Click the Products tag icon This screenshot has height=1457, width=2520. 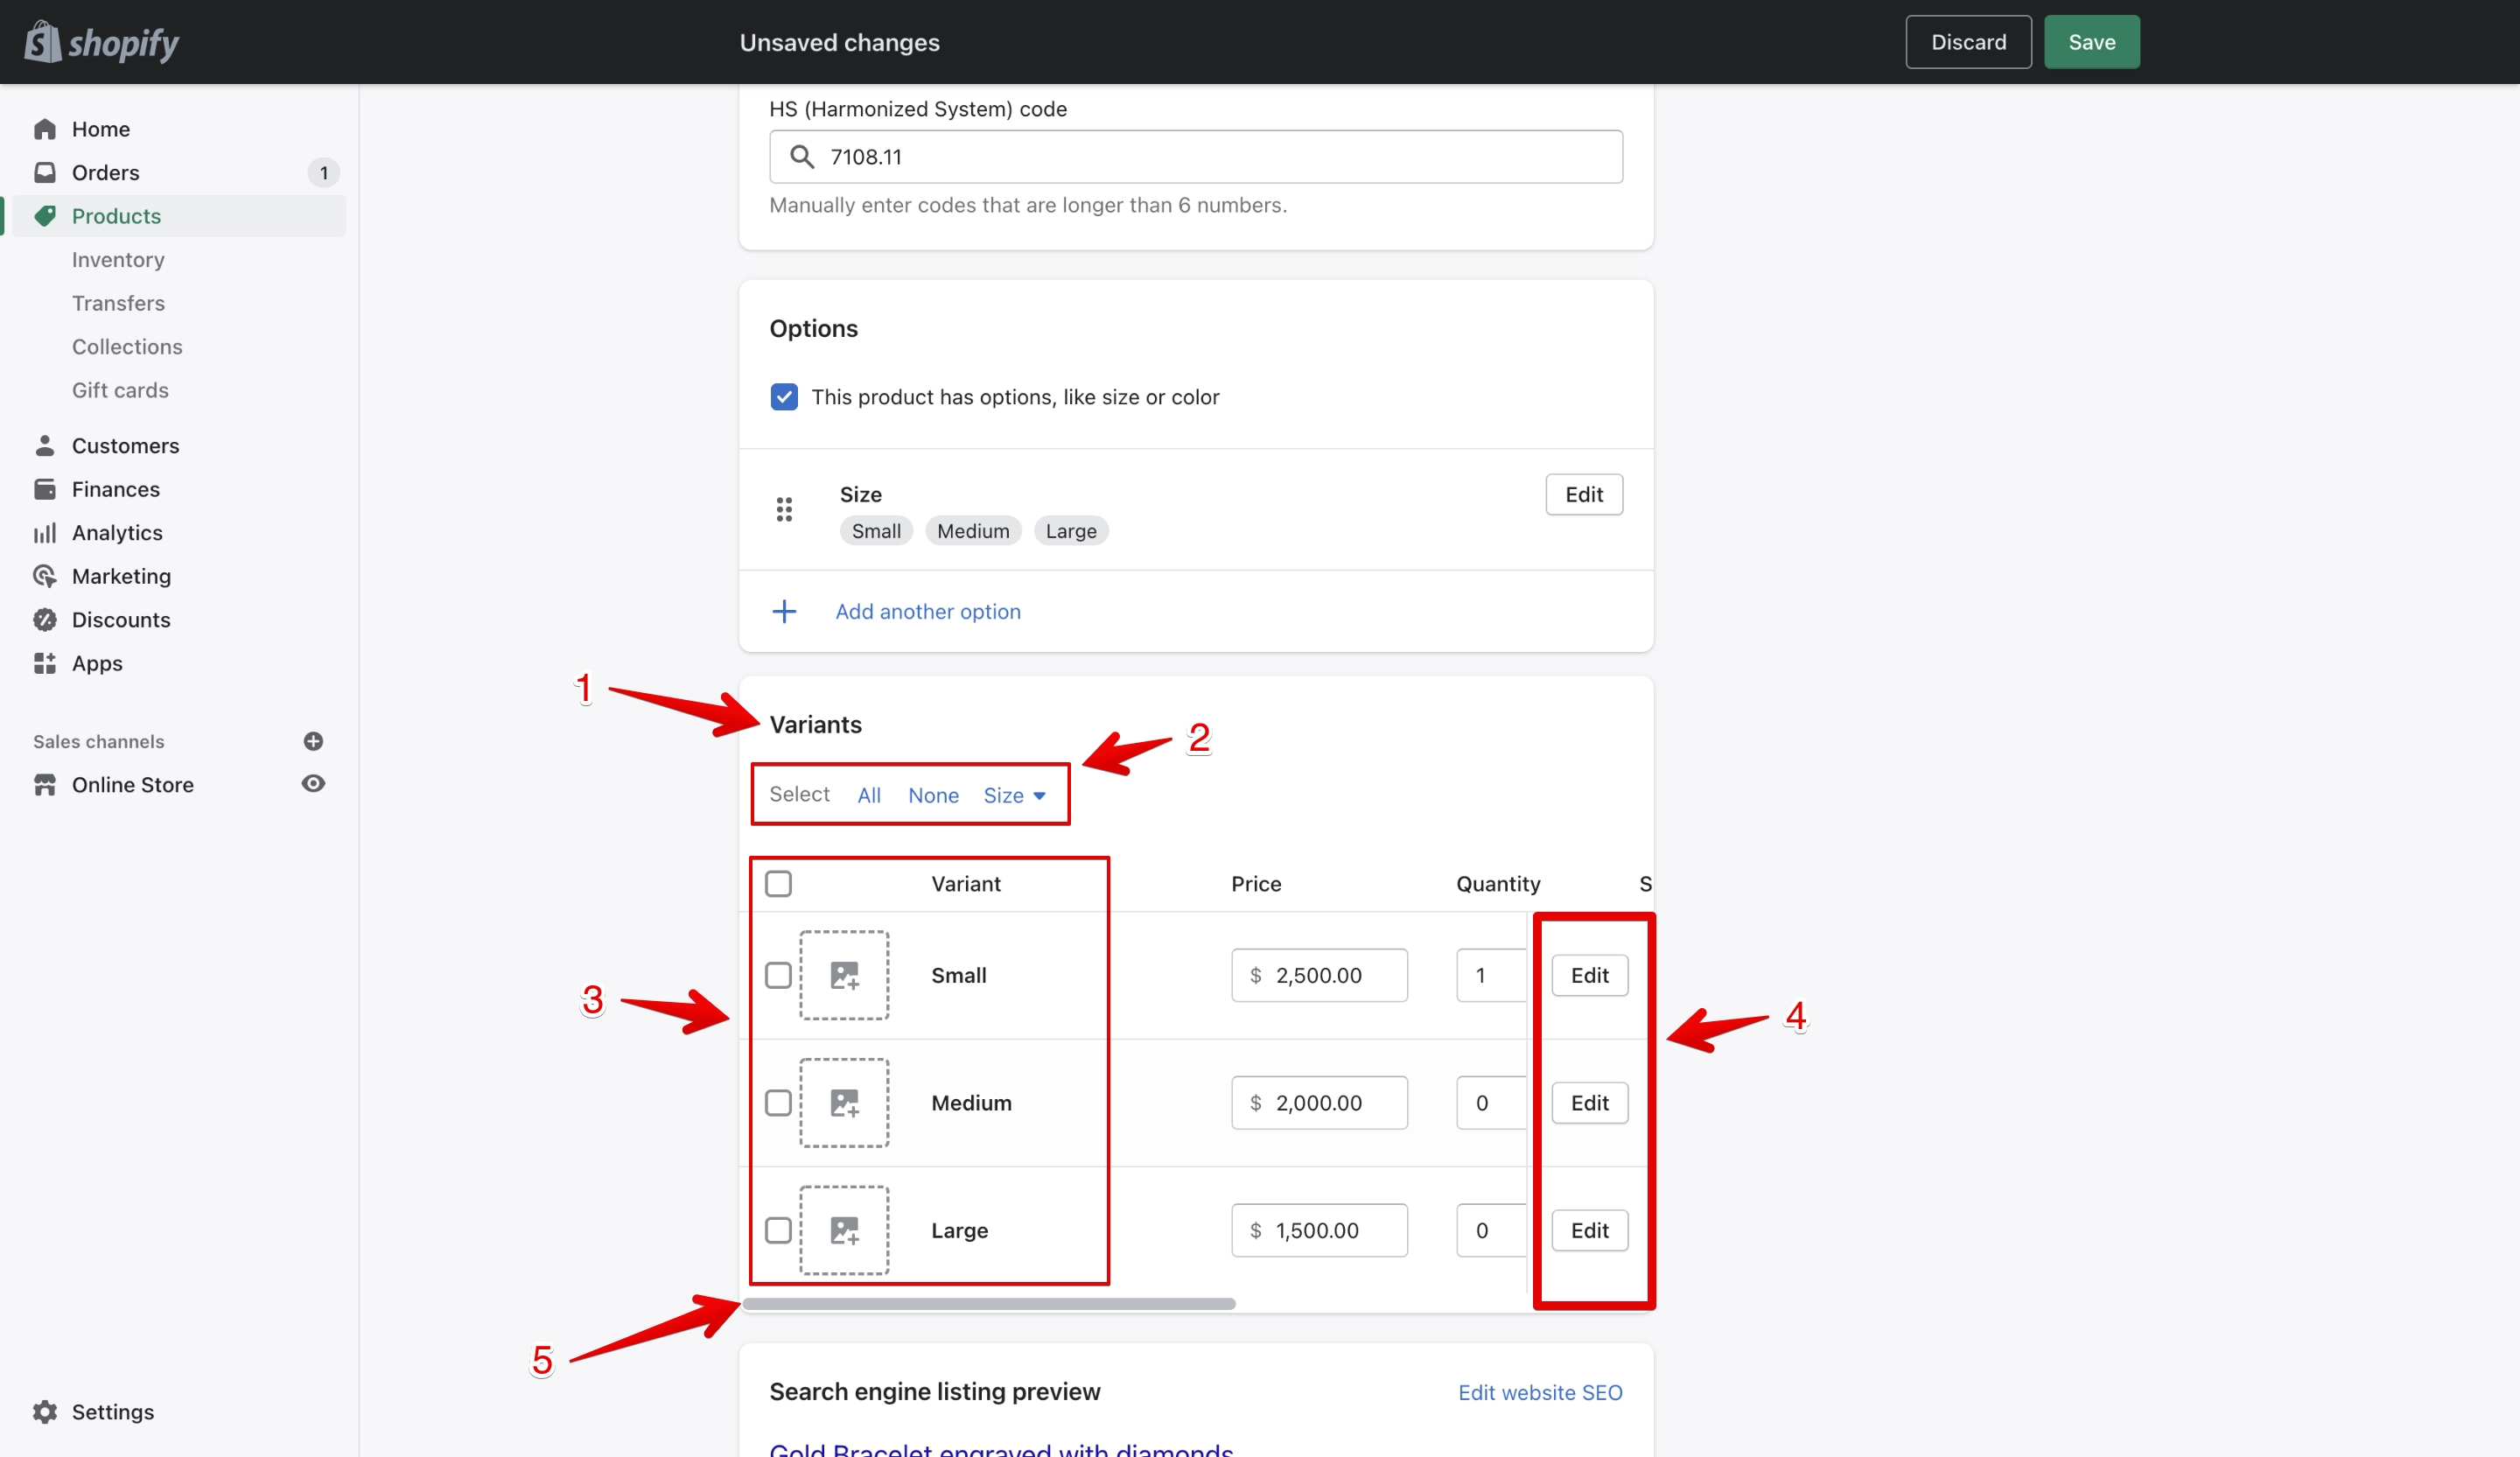45,216
